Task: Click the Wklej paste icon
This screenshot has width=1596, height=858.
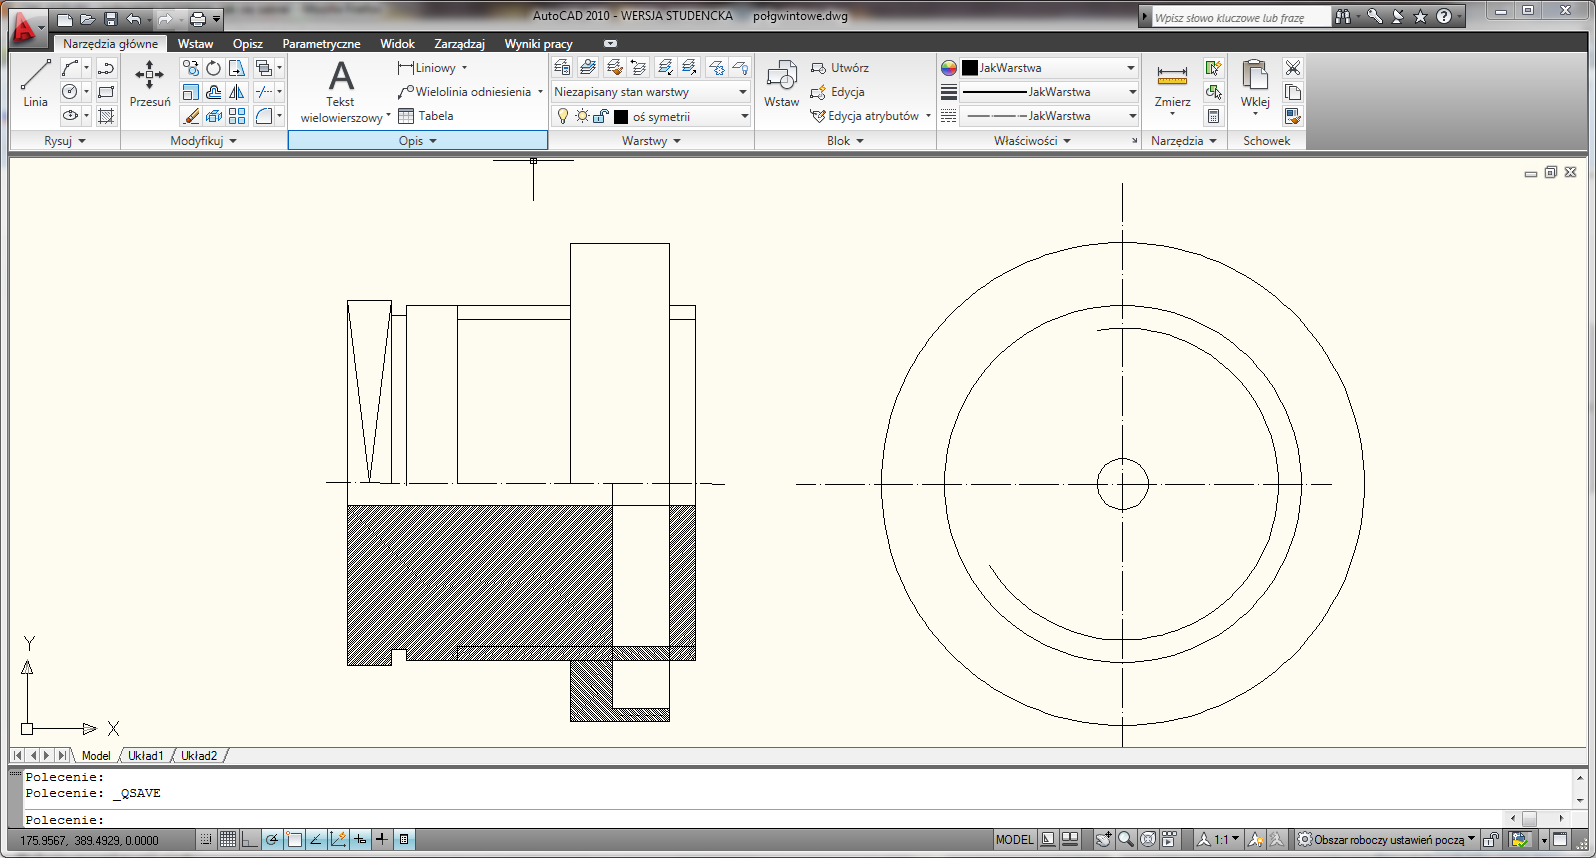Action: 1255,86
